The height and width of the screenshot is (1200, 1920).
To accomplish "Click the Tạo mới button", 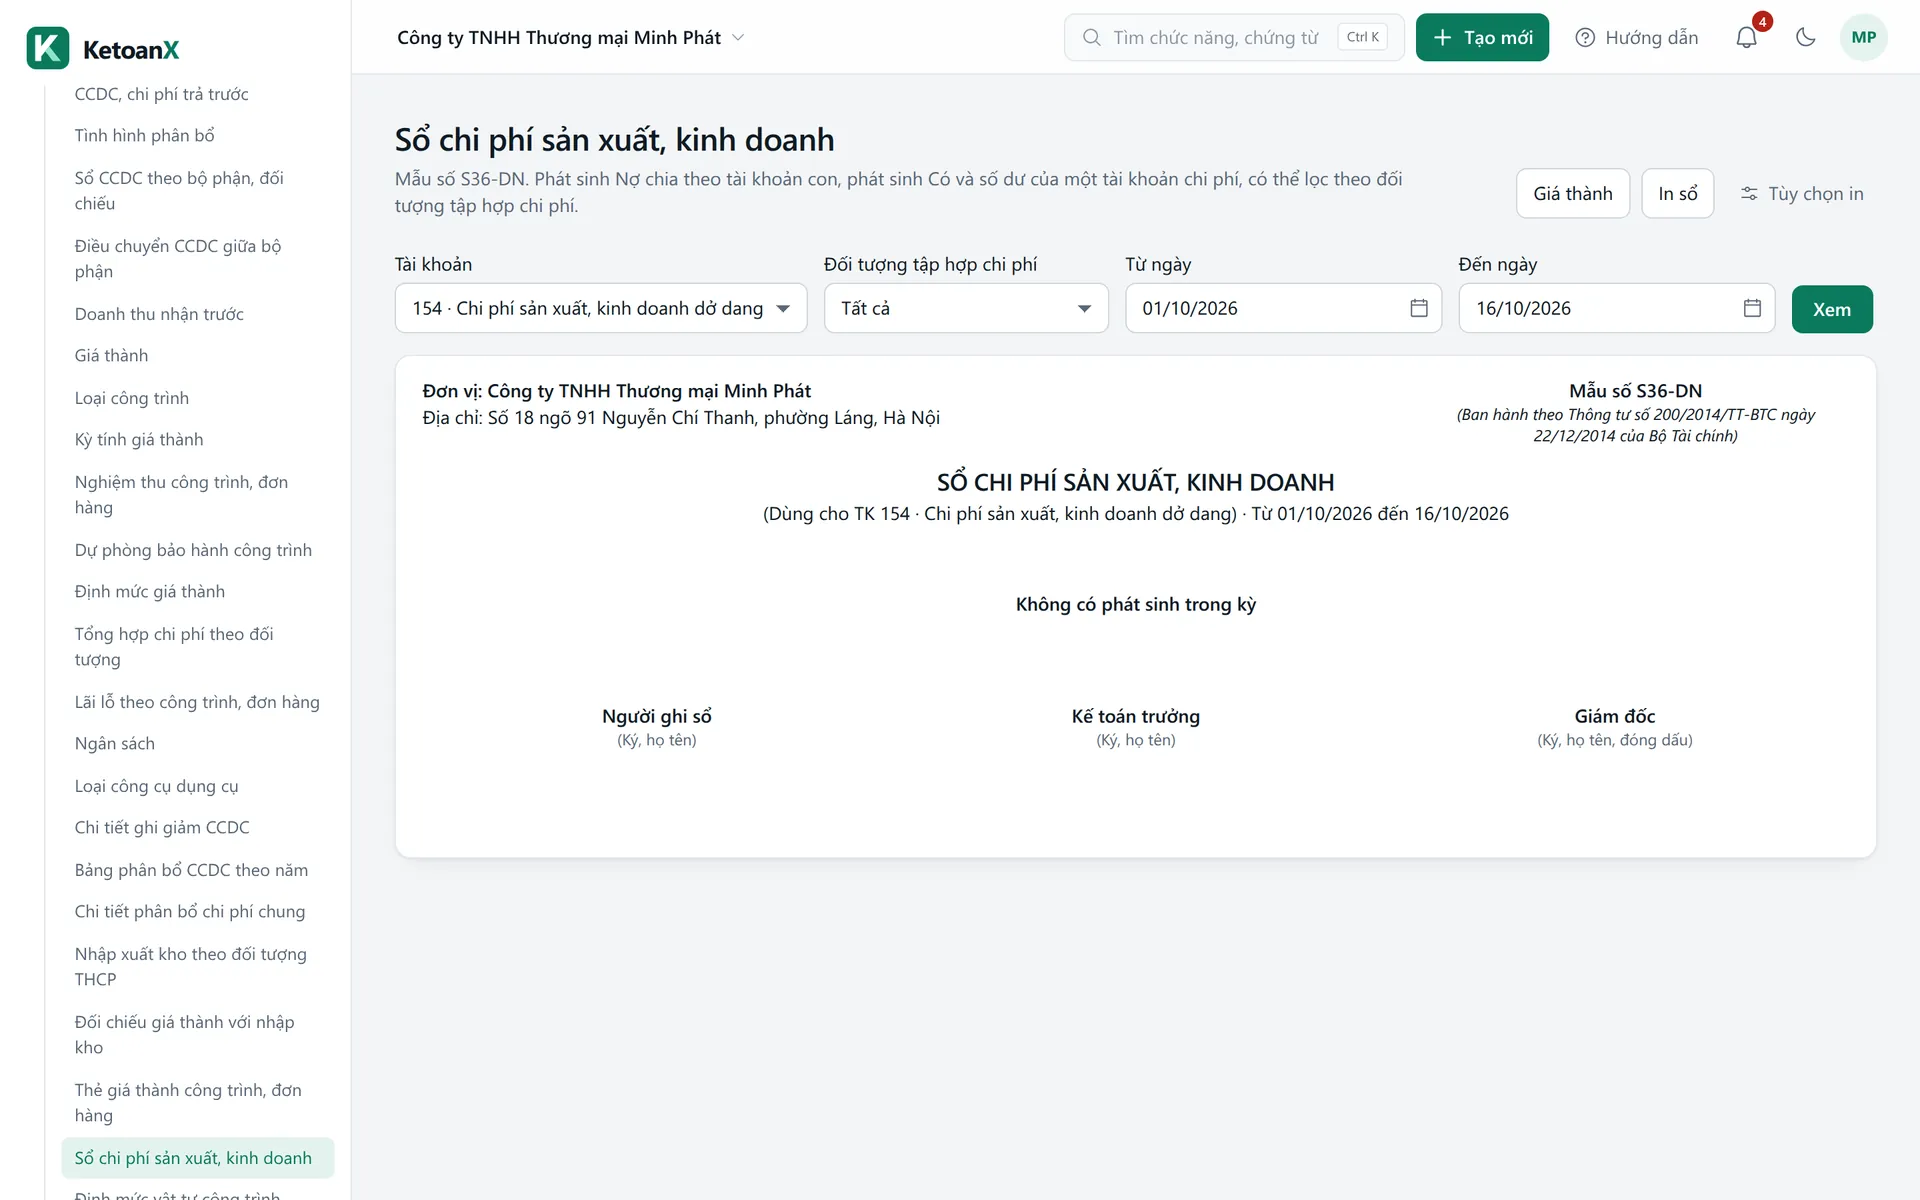I will (x=1482, y=38).
